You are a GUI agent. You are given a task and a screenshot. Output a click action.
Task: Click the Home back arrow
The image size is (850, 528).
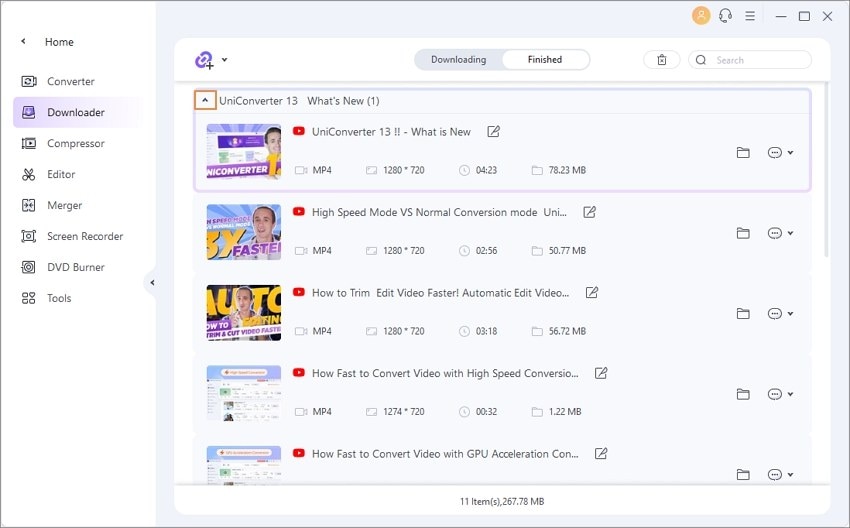(23, 41)
